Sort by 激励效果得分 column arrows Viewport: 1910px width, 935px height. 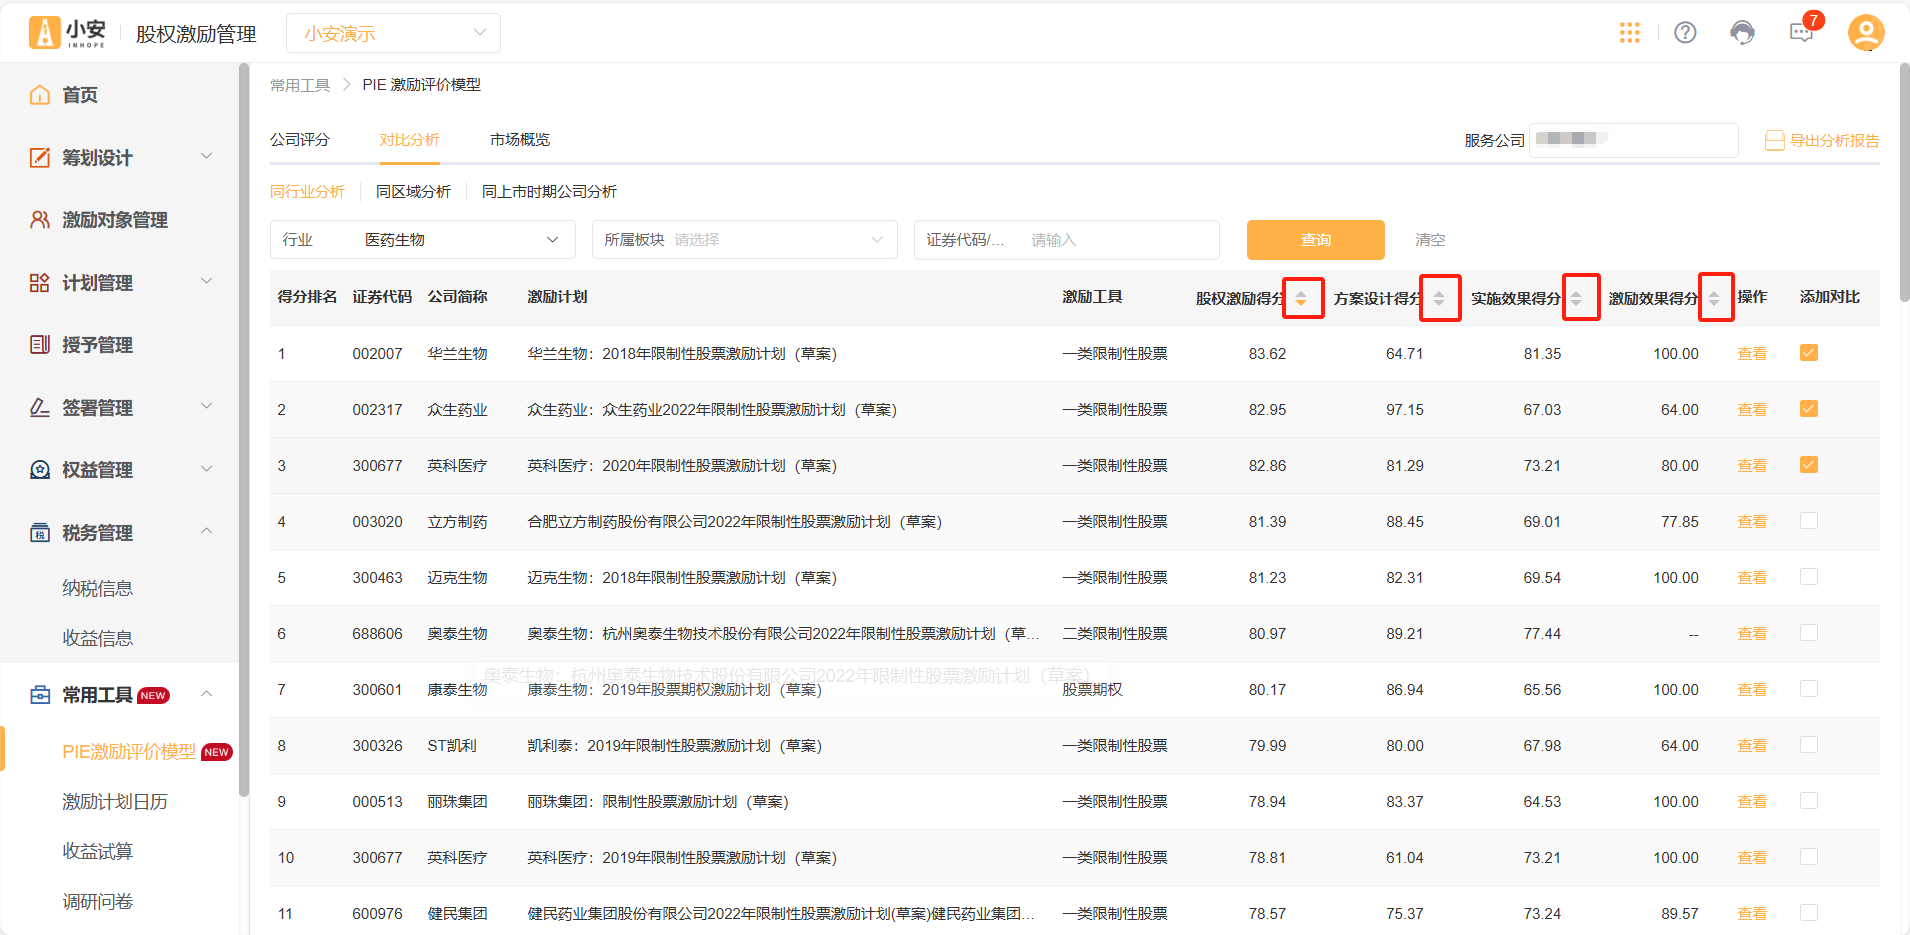[1714, 298]
